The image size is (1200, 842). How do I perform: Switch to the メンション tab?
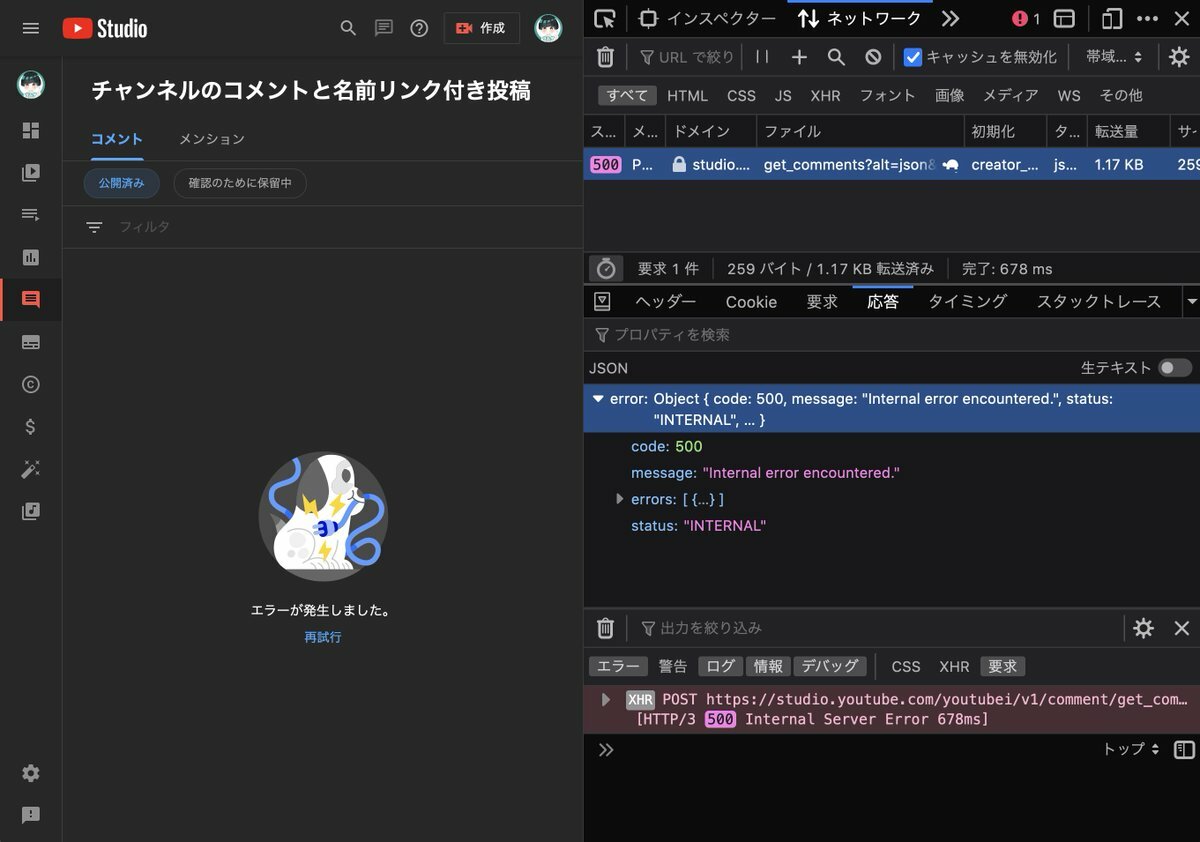(x=211, y=139)
